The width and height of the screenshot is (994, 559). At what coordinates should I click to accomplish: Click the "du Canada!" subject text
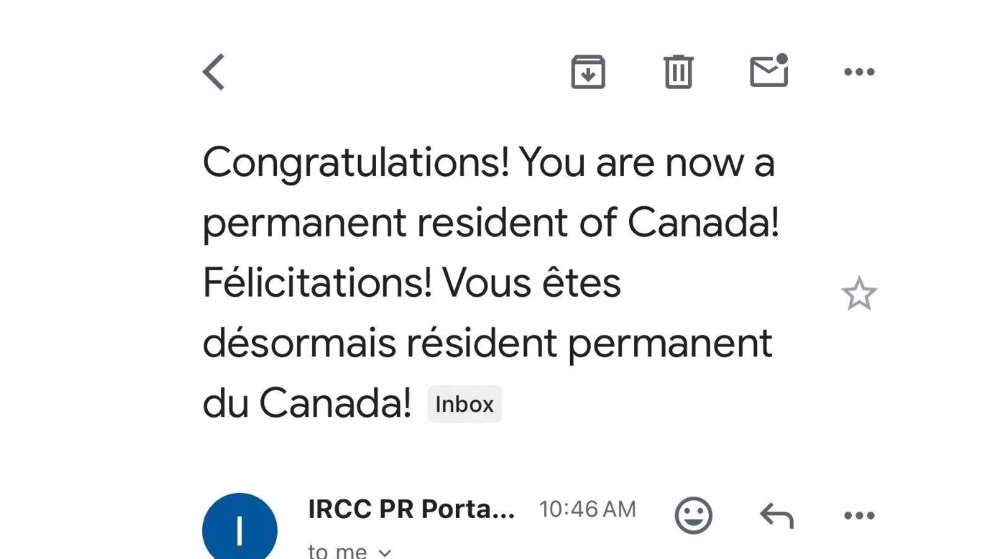click(x=307, y=403)
